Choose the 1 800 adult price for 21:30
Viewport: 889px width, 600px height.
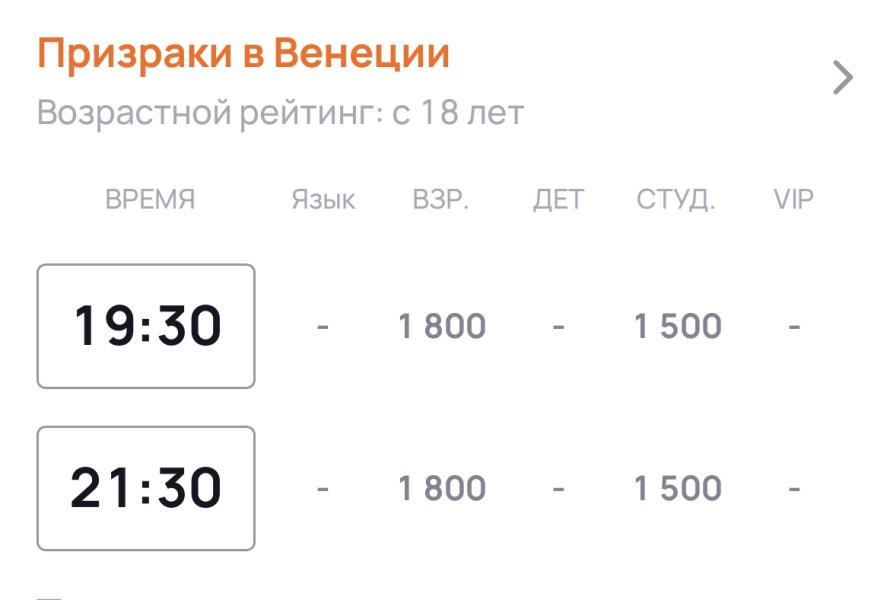point(442,488)
